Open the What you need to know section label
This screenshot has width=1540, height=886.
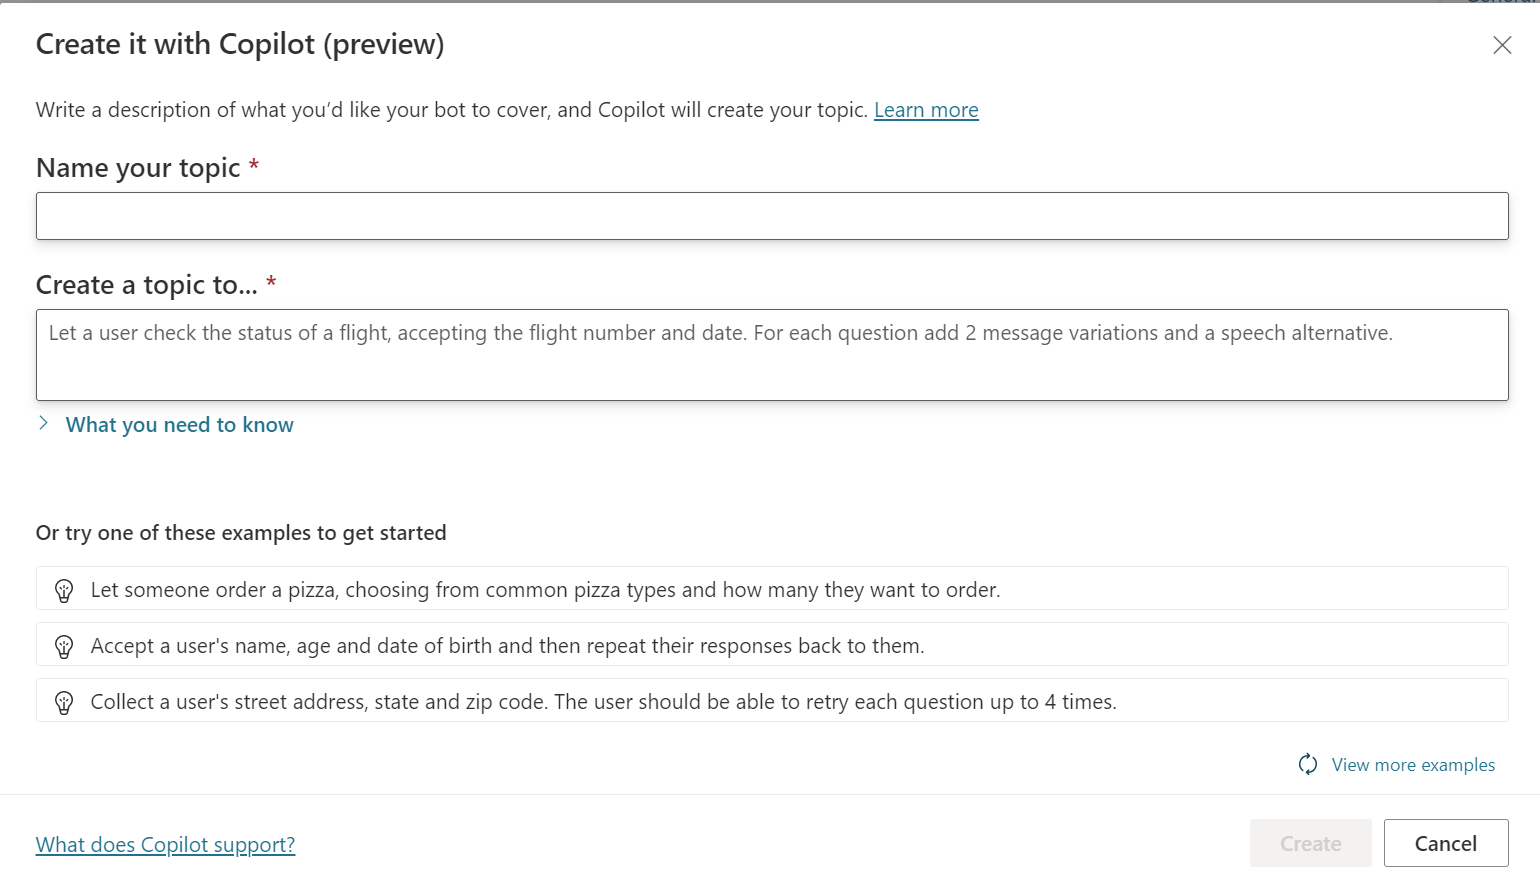coord(180,425)
